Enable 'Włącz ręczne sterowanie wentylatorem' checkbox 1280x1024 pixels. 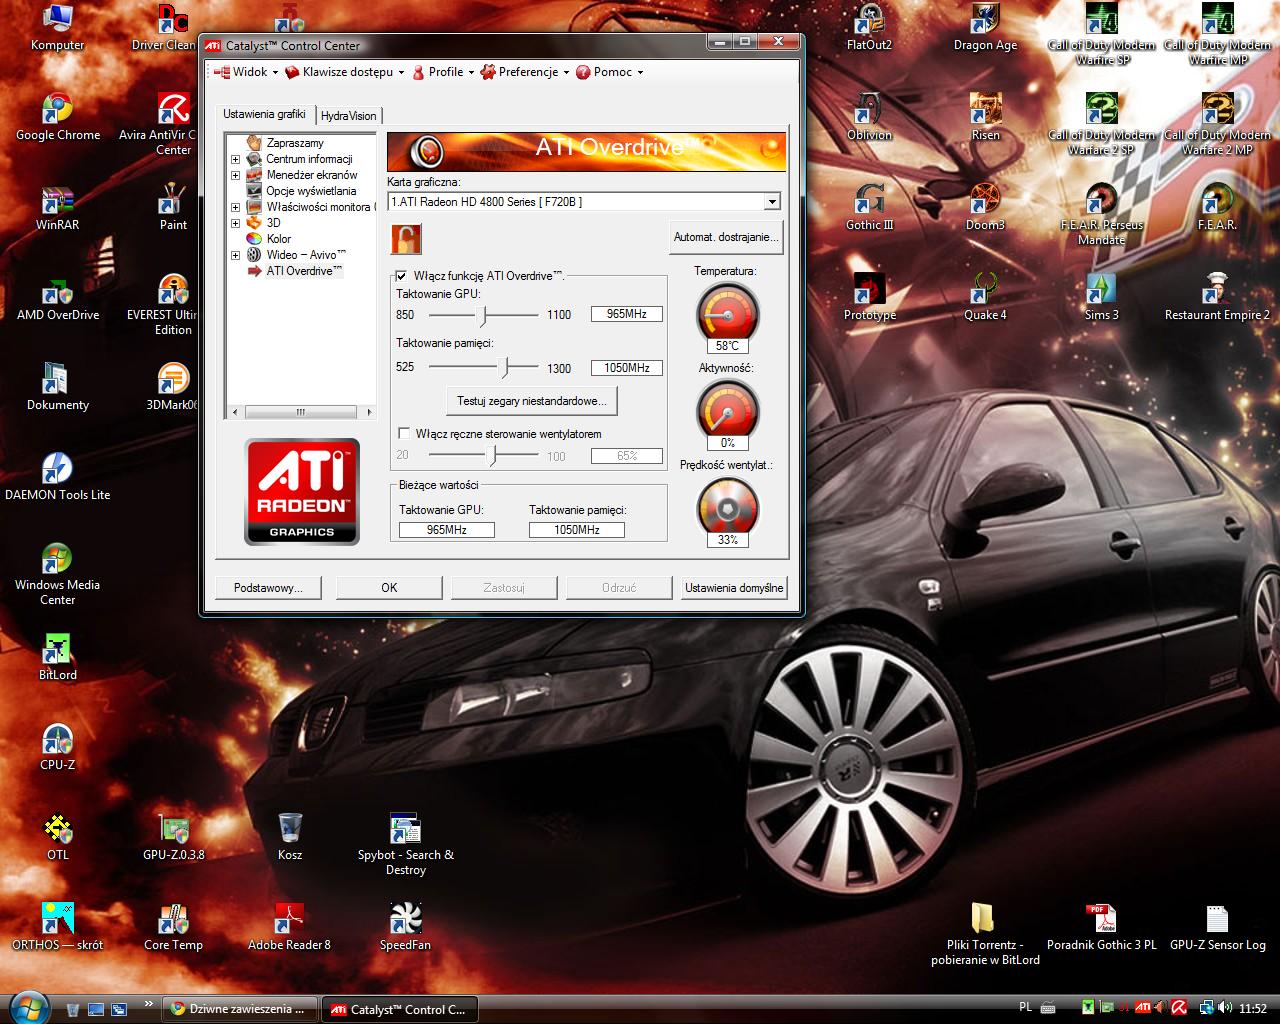pos(404,434)
